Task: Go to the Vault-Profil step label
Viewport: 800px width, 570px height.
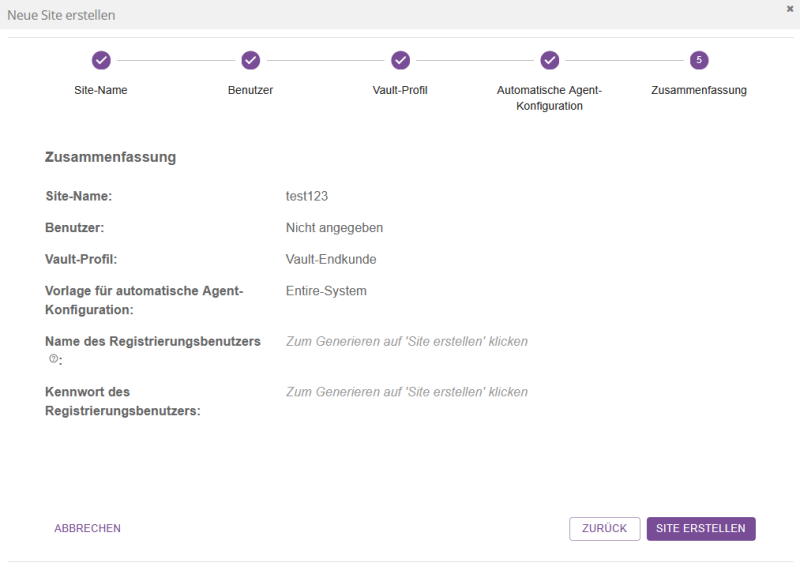Action: click(400, 90)
